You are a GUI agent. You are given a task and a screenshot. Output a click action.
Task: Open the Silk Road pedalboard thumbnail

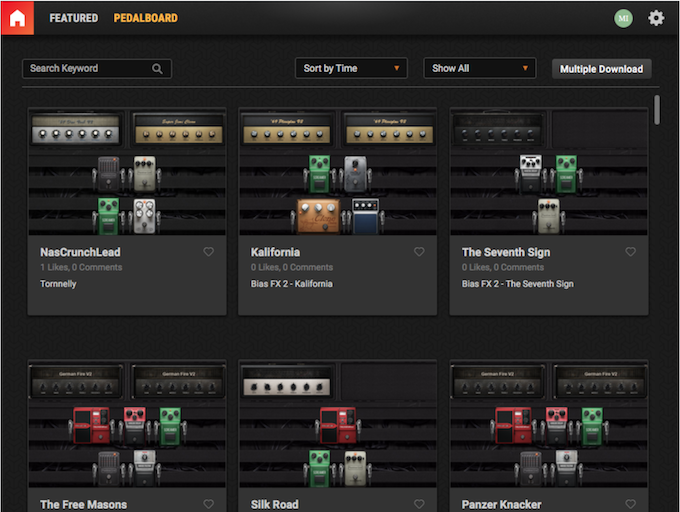[x=338, y=424]
